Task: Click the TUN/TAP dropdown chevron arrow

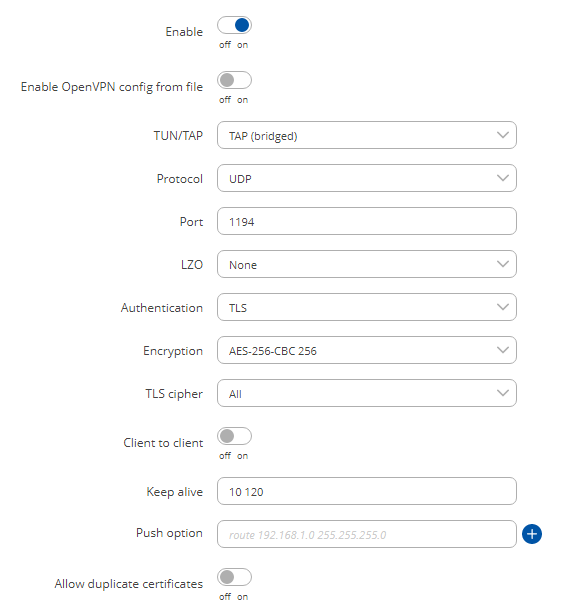Action: coord(503,135)
